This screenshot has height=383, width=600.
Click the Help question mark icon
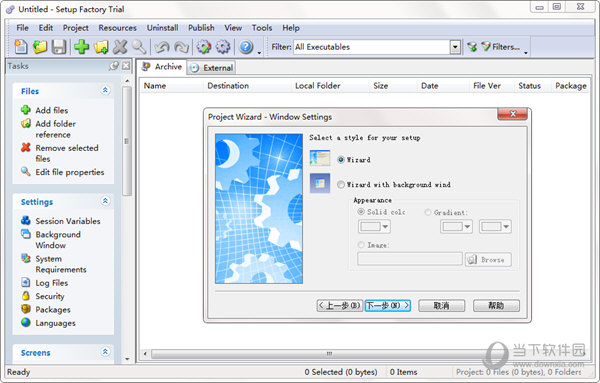[x=246, y=47]
